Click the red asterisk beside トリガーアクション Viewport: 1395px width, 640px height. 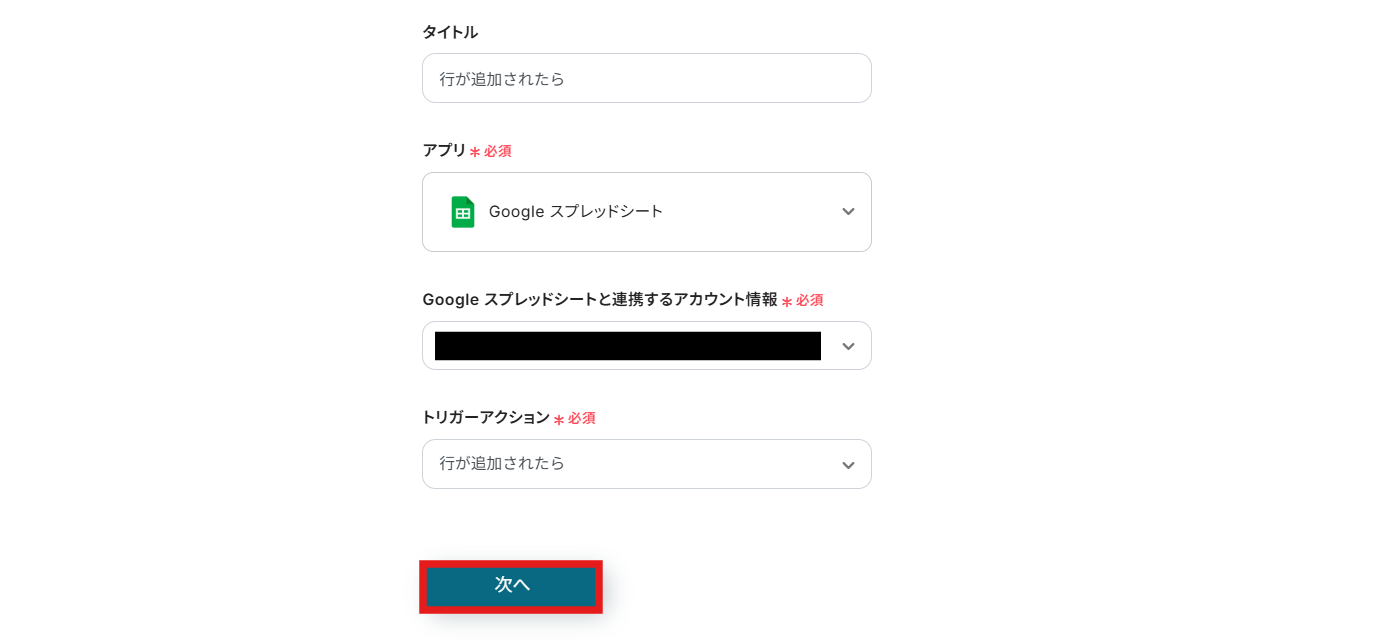point(559,419)
